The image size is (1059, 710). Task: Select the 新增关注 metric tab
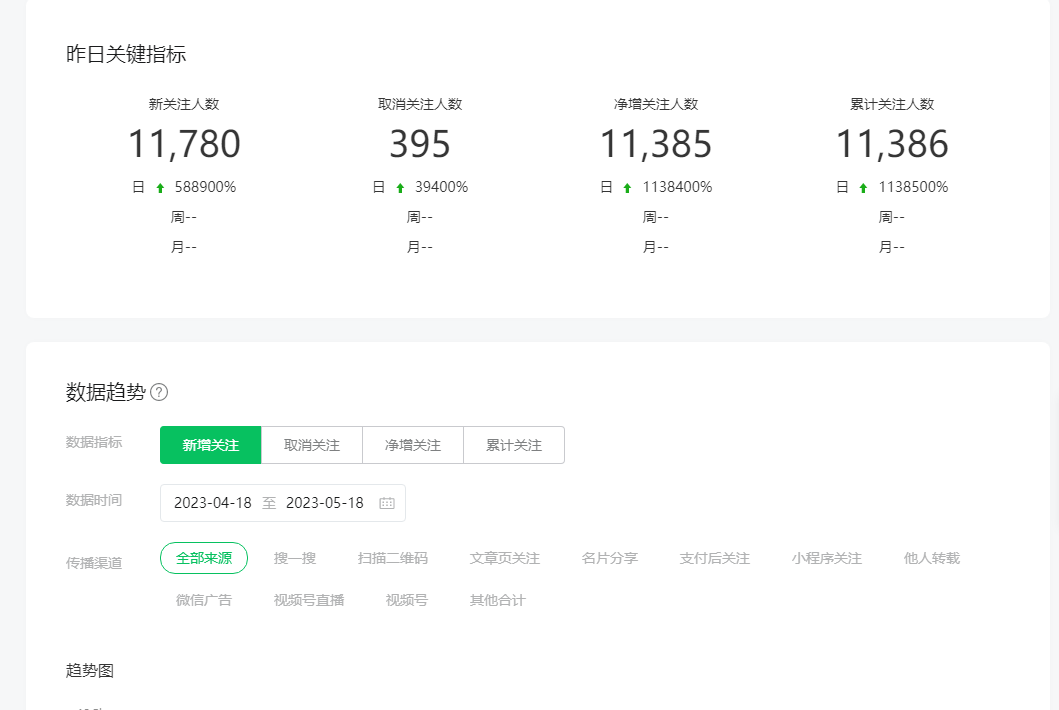pos(211,445)
